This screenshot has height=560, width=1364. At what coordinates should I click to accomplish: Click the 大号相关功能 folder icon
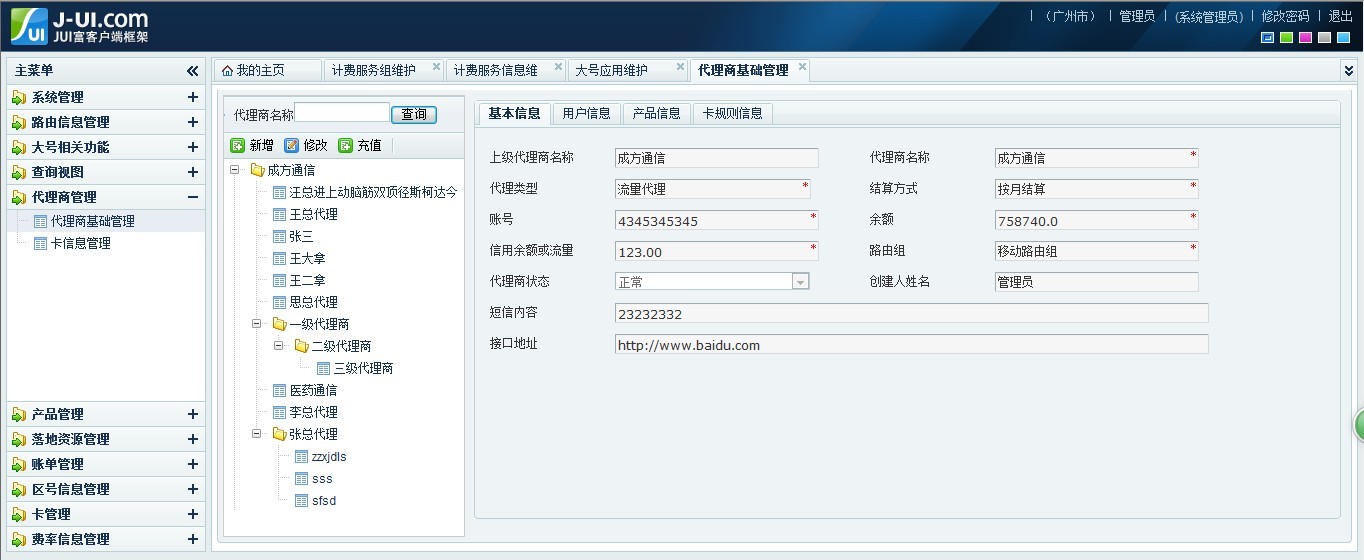click(19, 147)
